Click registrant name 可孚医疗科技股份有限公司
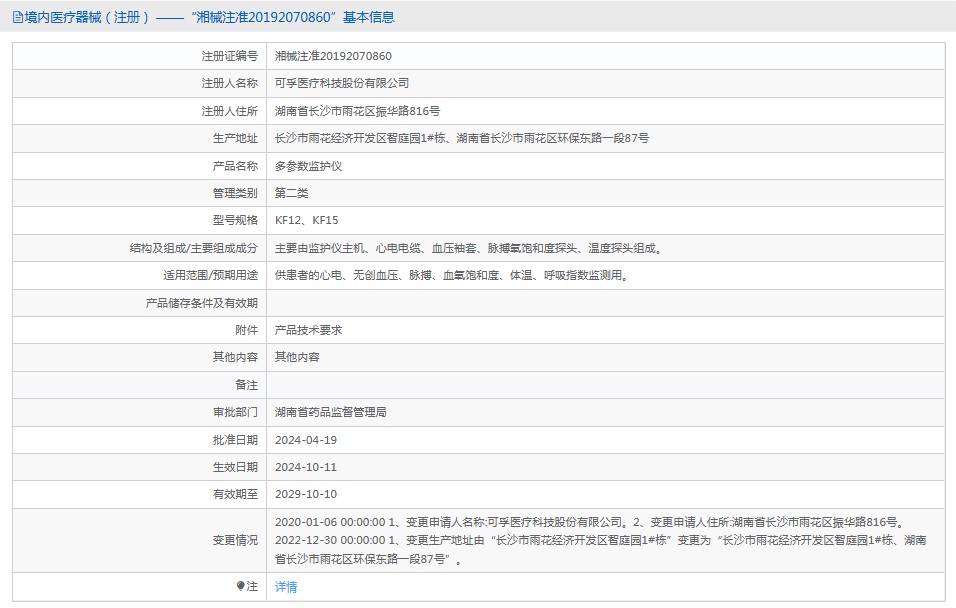956x608 pixels. tap(341, 83)
